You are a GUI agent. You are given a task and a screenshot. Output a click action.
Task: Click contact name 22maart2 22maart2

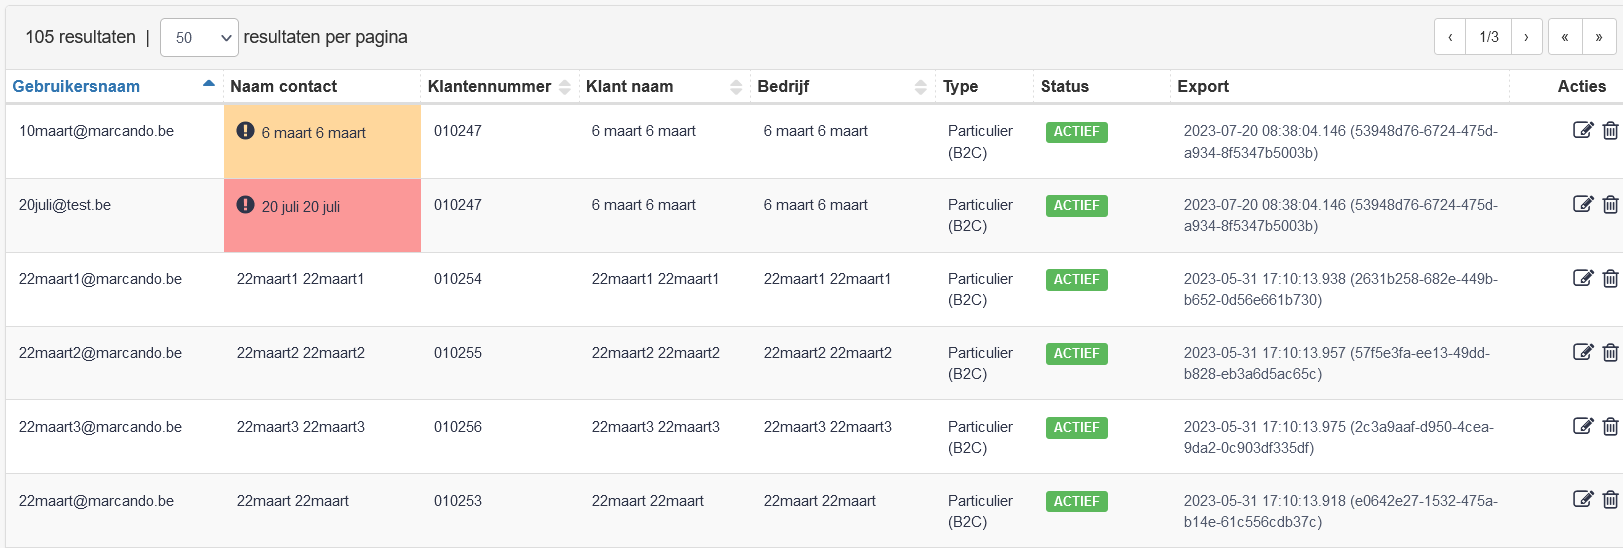tap(300, 353)
